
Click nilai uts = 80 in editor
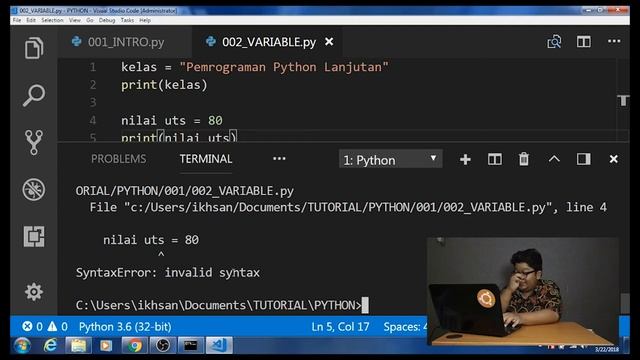(172, 120)
